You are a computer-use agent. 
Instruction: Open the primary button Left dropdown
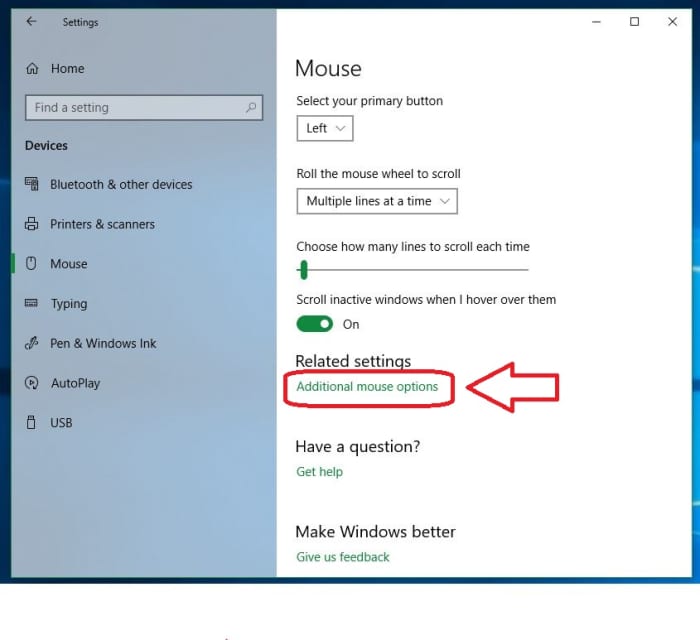(325, 129)
